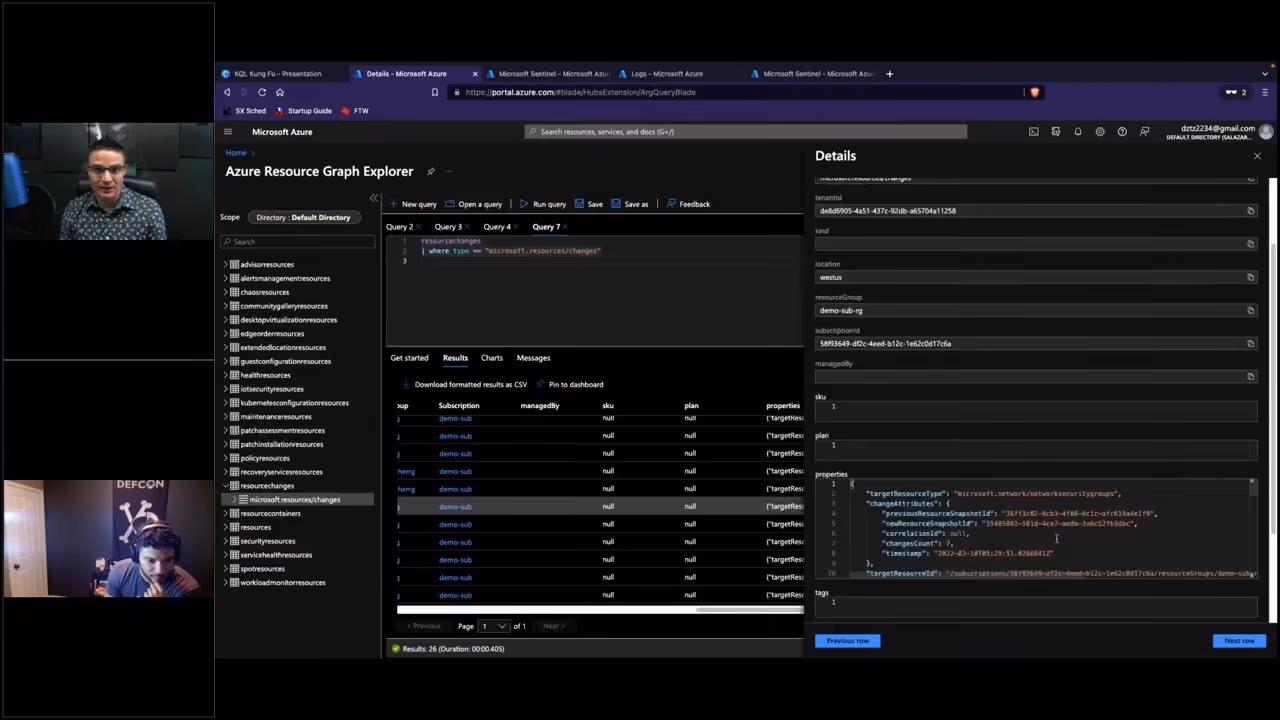Screen dimensions: 1280x720
Task: Collapse the resourcechanges table
Action: point(225,486)
